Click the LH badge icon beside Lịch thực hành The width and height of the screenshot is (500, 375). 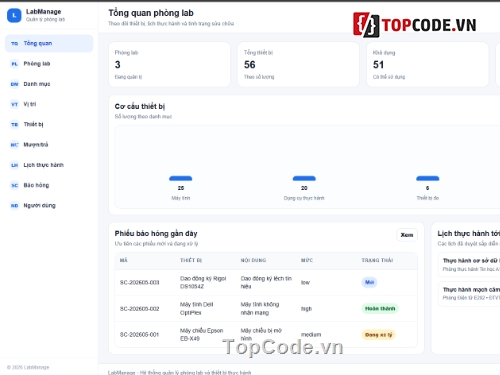pos(14,165)
